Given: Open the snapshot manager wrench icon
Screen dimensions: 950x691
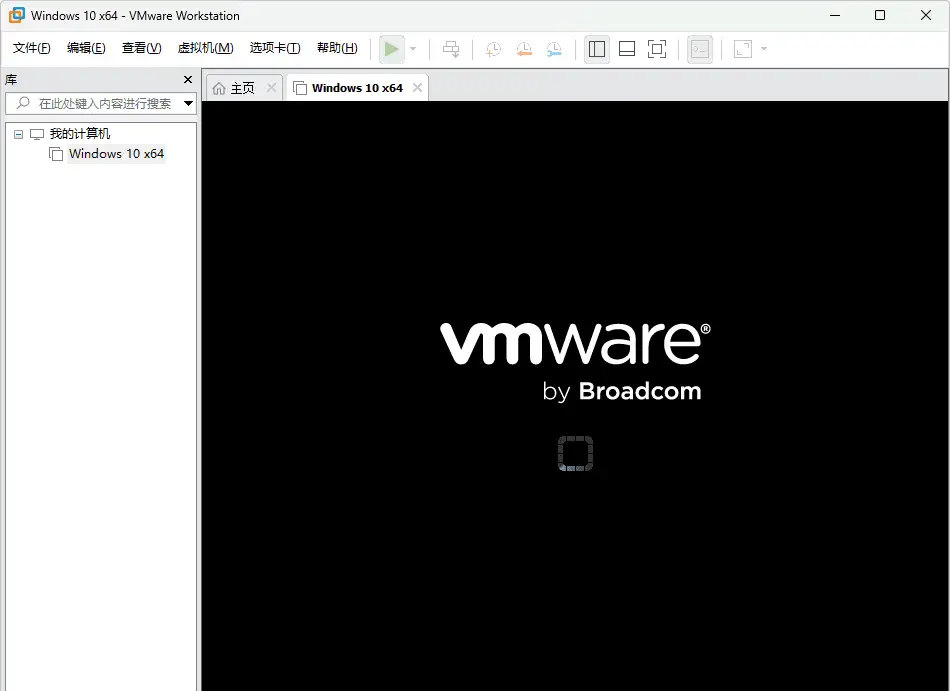Looking at the screenshot, I should click(x=554, y=49).
